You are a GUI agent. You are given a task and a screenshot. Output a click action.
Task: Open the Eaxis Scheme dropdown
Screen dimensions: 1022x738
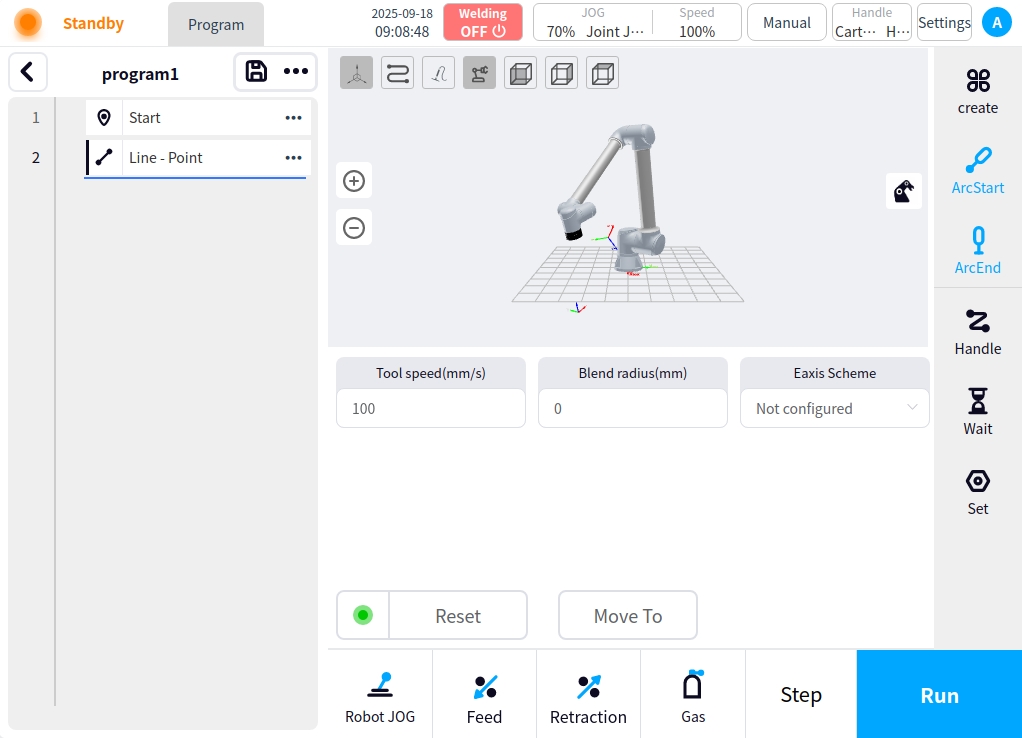pos(834,408)
